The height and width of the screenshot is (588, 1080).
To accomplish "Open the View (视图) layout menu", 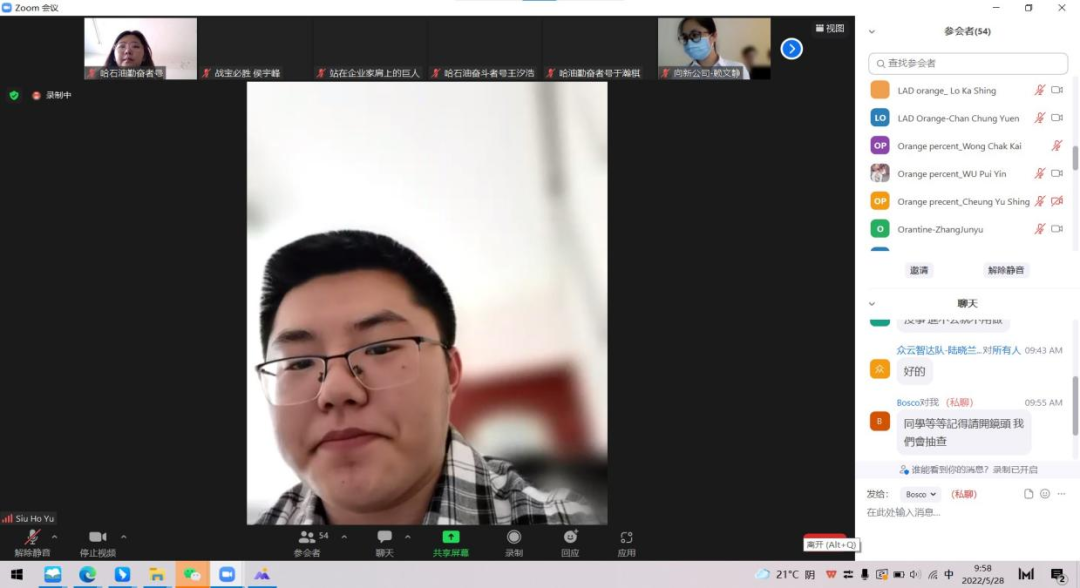I will pos(830,28).
